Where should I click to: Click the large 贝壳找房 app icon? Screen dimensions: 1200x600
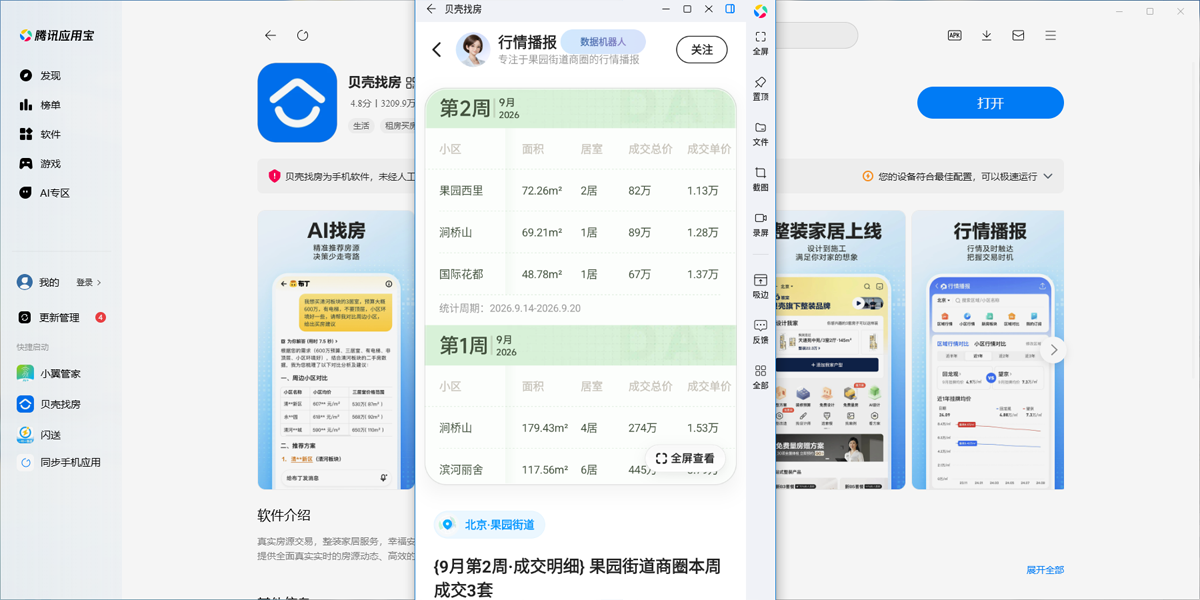coord(297,103)
